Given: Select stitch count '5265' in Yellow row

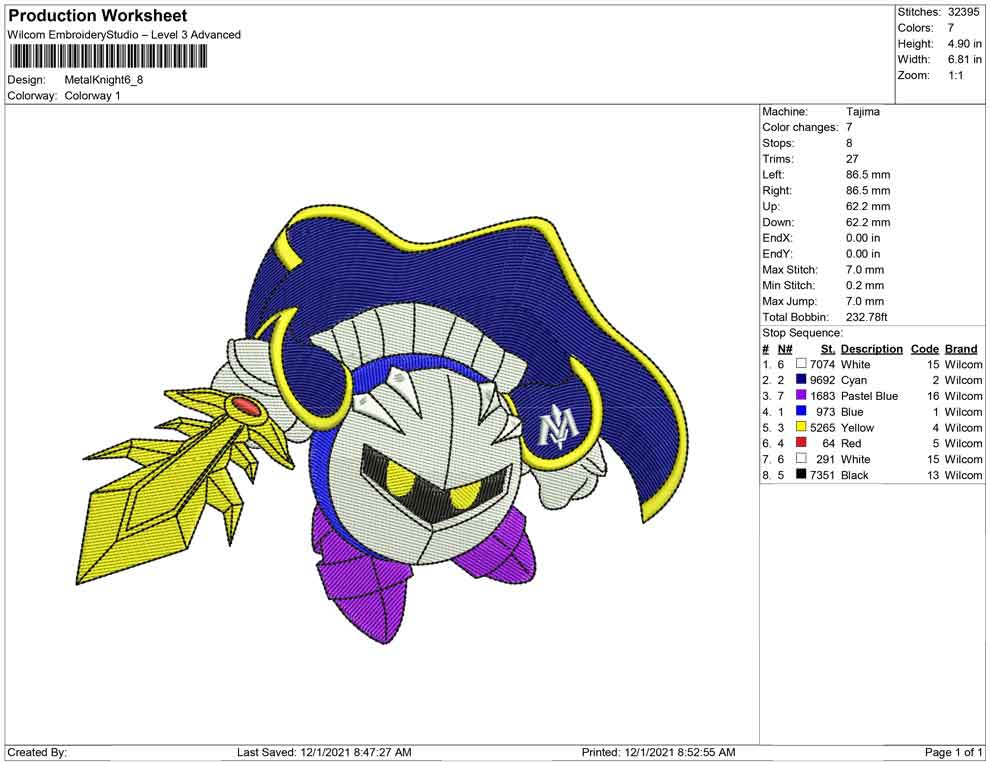Looking at the screenshot, I should coord(822,427).
